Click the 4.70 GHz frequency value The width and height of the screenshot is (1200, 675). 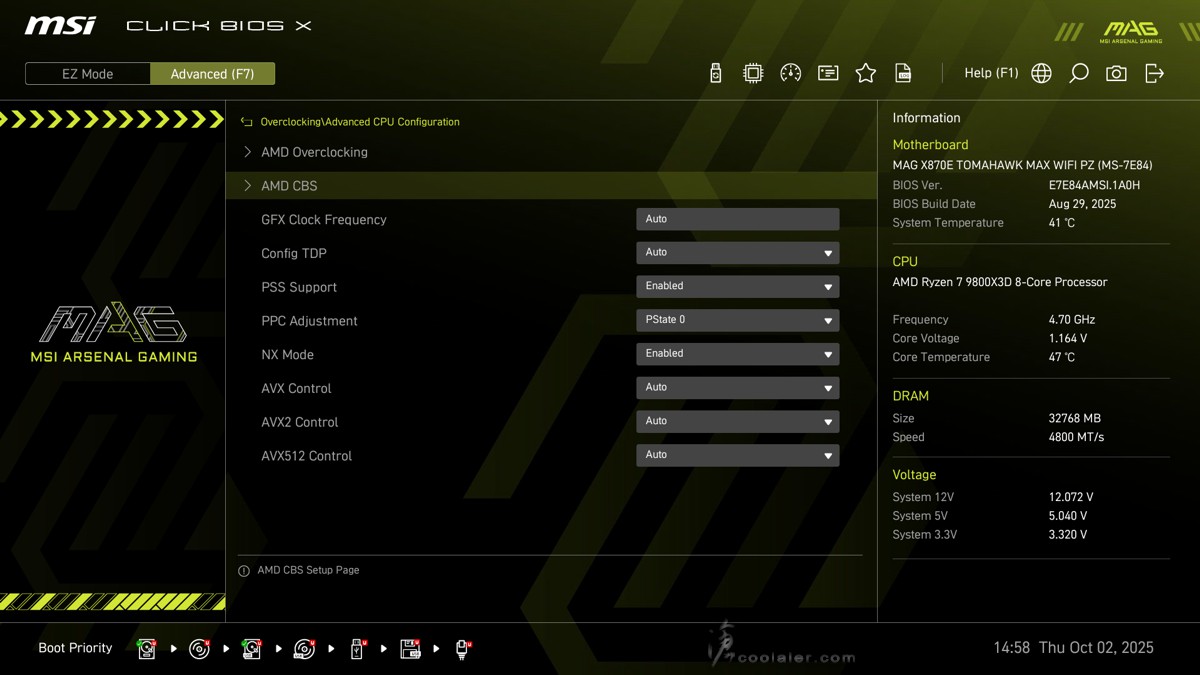pos(1072,320)
